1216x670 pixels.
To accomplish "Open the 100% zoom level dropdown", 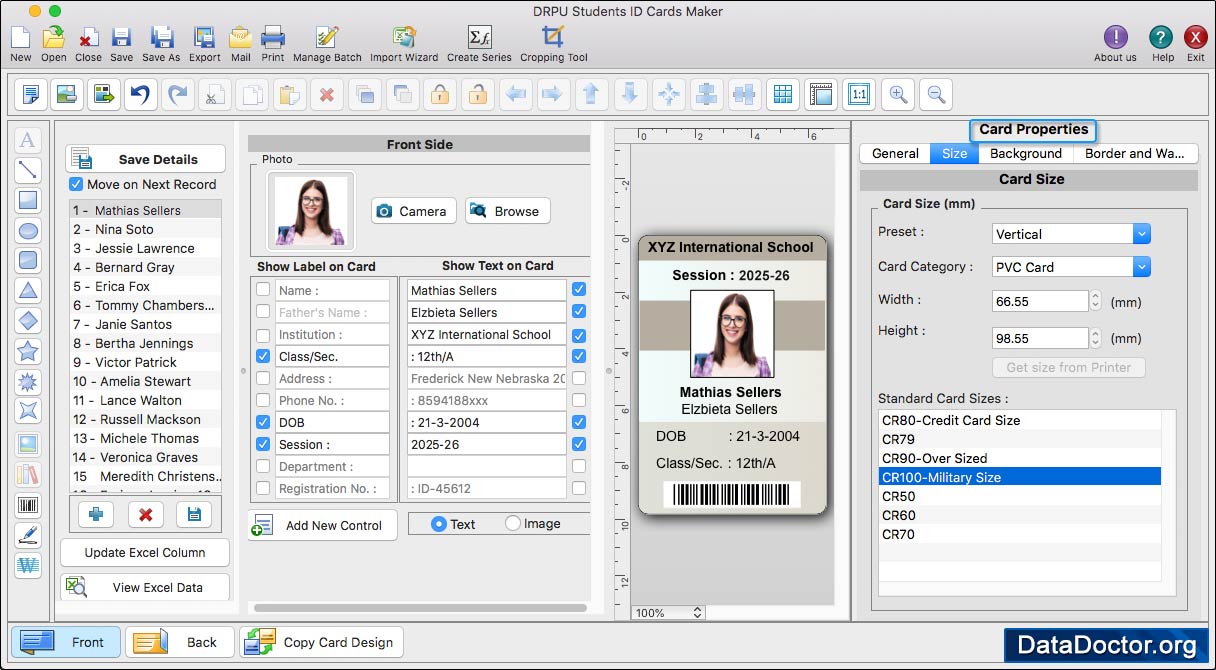I will pyautogui.click(x=669, y=613).
